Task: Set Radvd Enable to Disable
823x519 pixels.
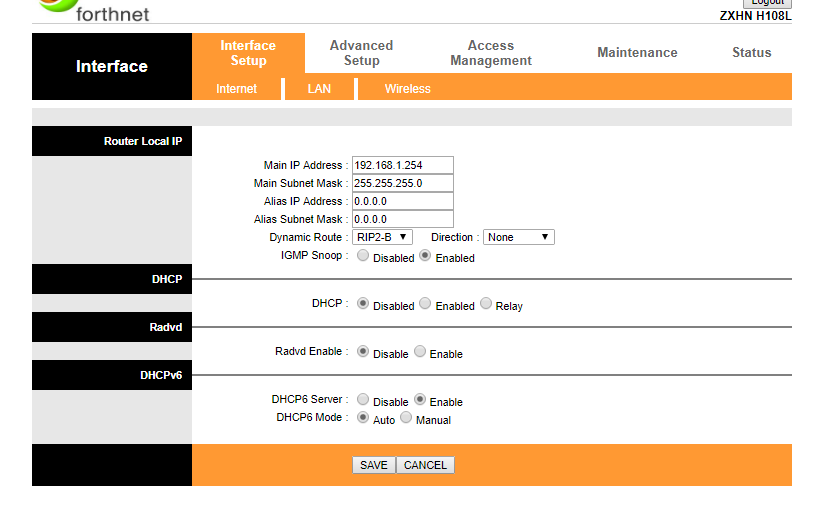Action: click(x=363, y=351)
